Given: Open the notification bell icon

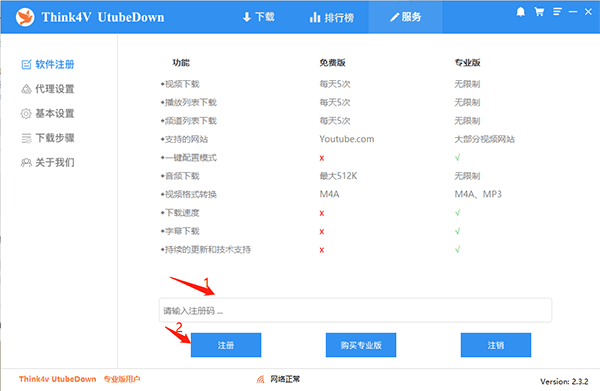Looking at the screenshot, I should coord(520,12).
